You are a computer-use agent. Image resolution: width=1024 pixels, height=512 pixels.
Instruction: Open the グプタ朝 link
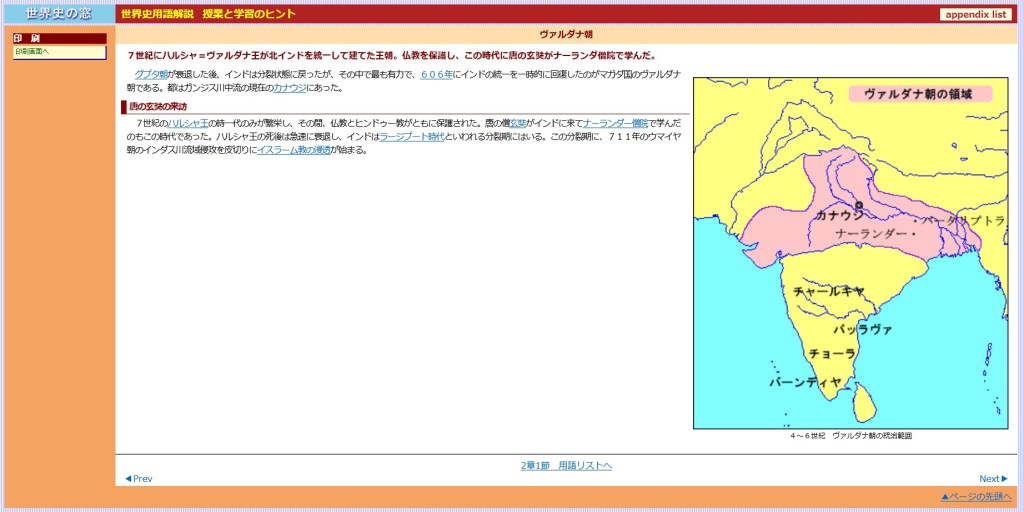tap(151, 74)
